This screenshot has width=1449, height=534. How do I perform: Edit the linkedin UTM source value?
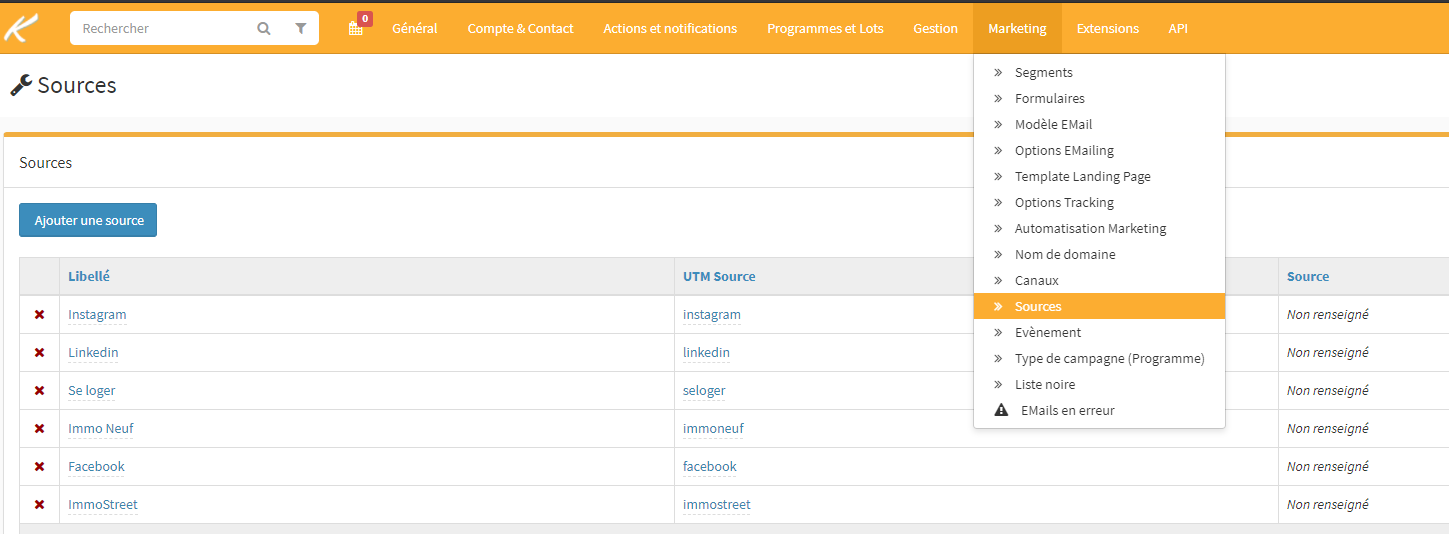tap(706, 353)
